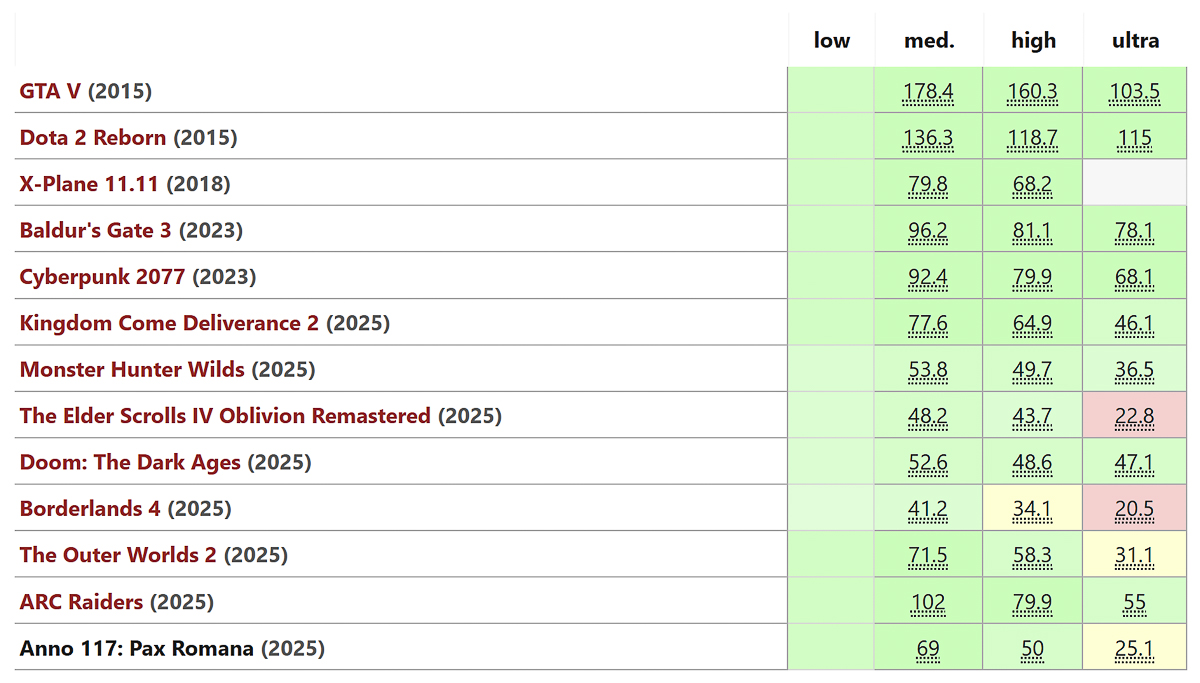Screen dimensions: 1200x683
Task: Open the GTA V game link
Action: (x=50, y=92)
